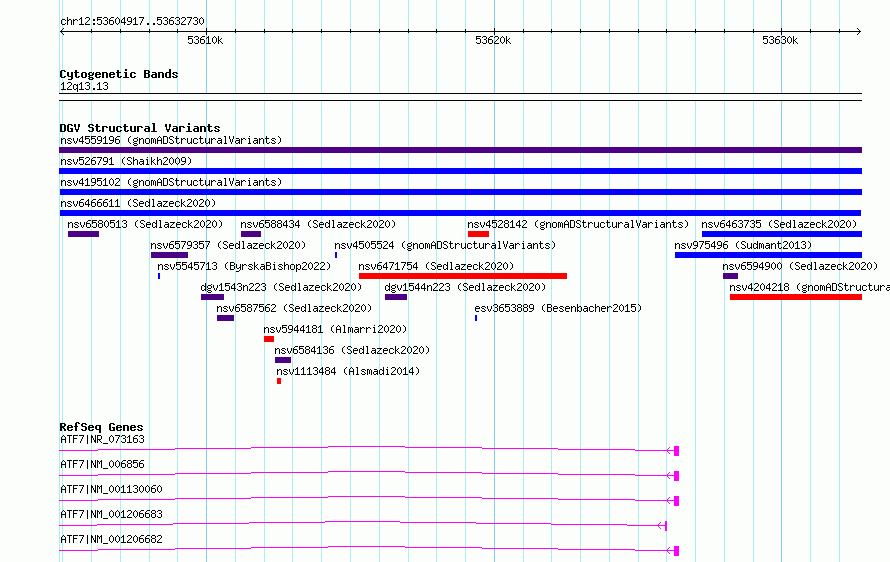
Task: Click the long red nsv6471754 bar
Action: point(463,276)
